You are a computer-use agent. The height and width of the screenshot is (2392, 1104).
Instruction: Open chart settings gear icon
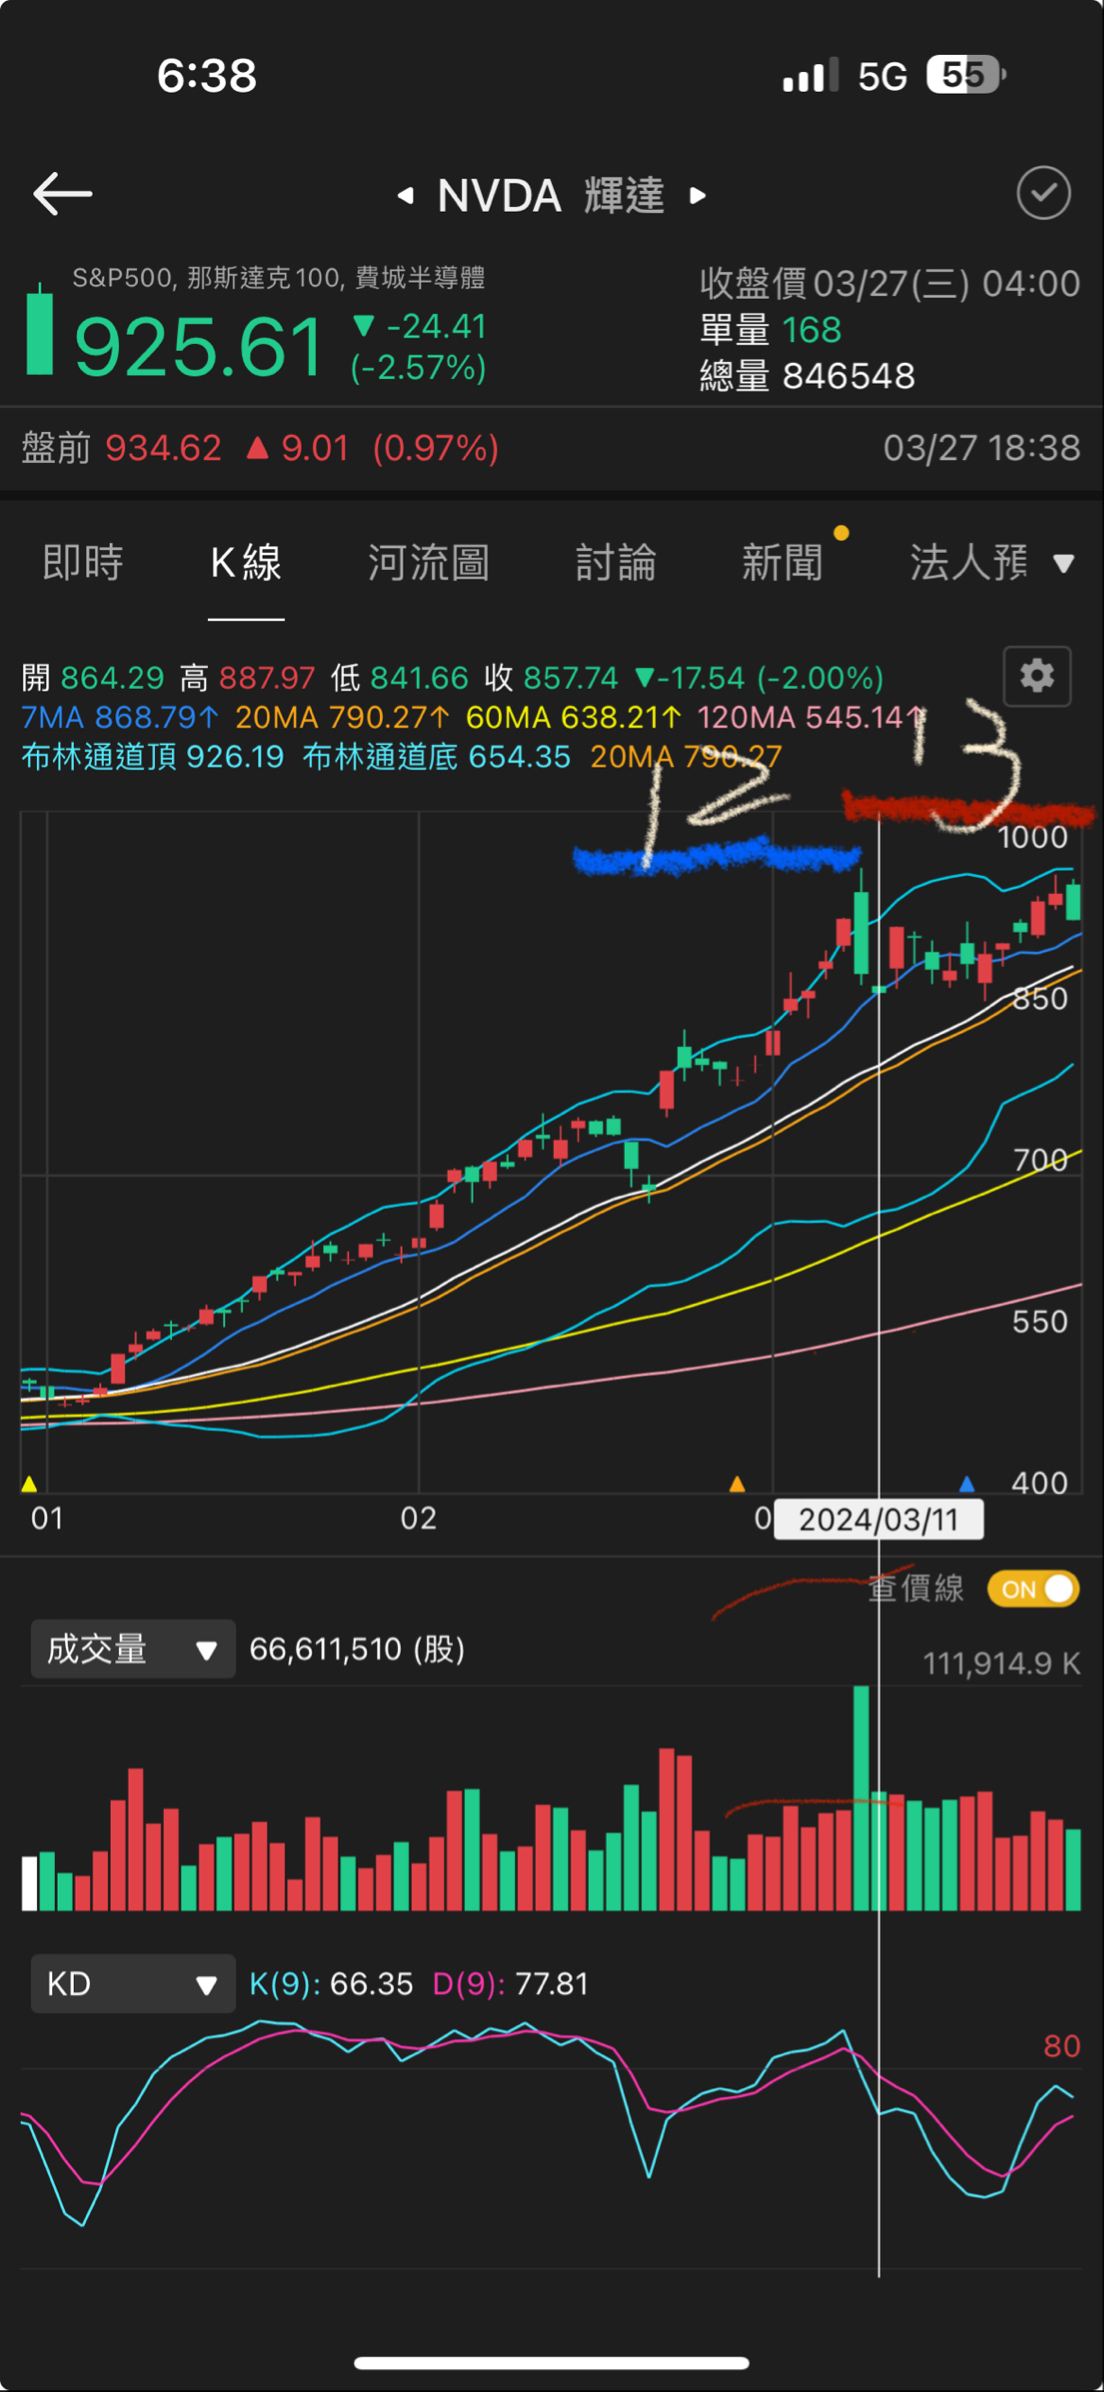point(1037,677)
